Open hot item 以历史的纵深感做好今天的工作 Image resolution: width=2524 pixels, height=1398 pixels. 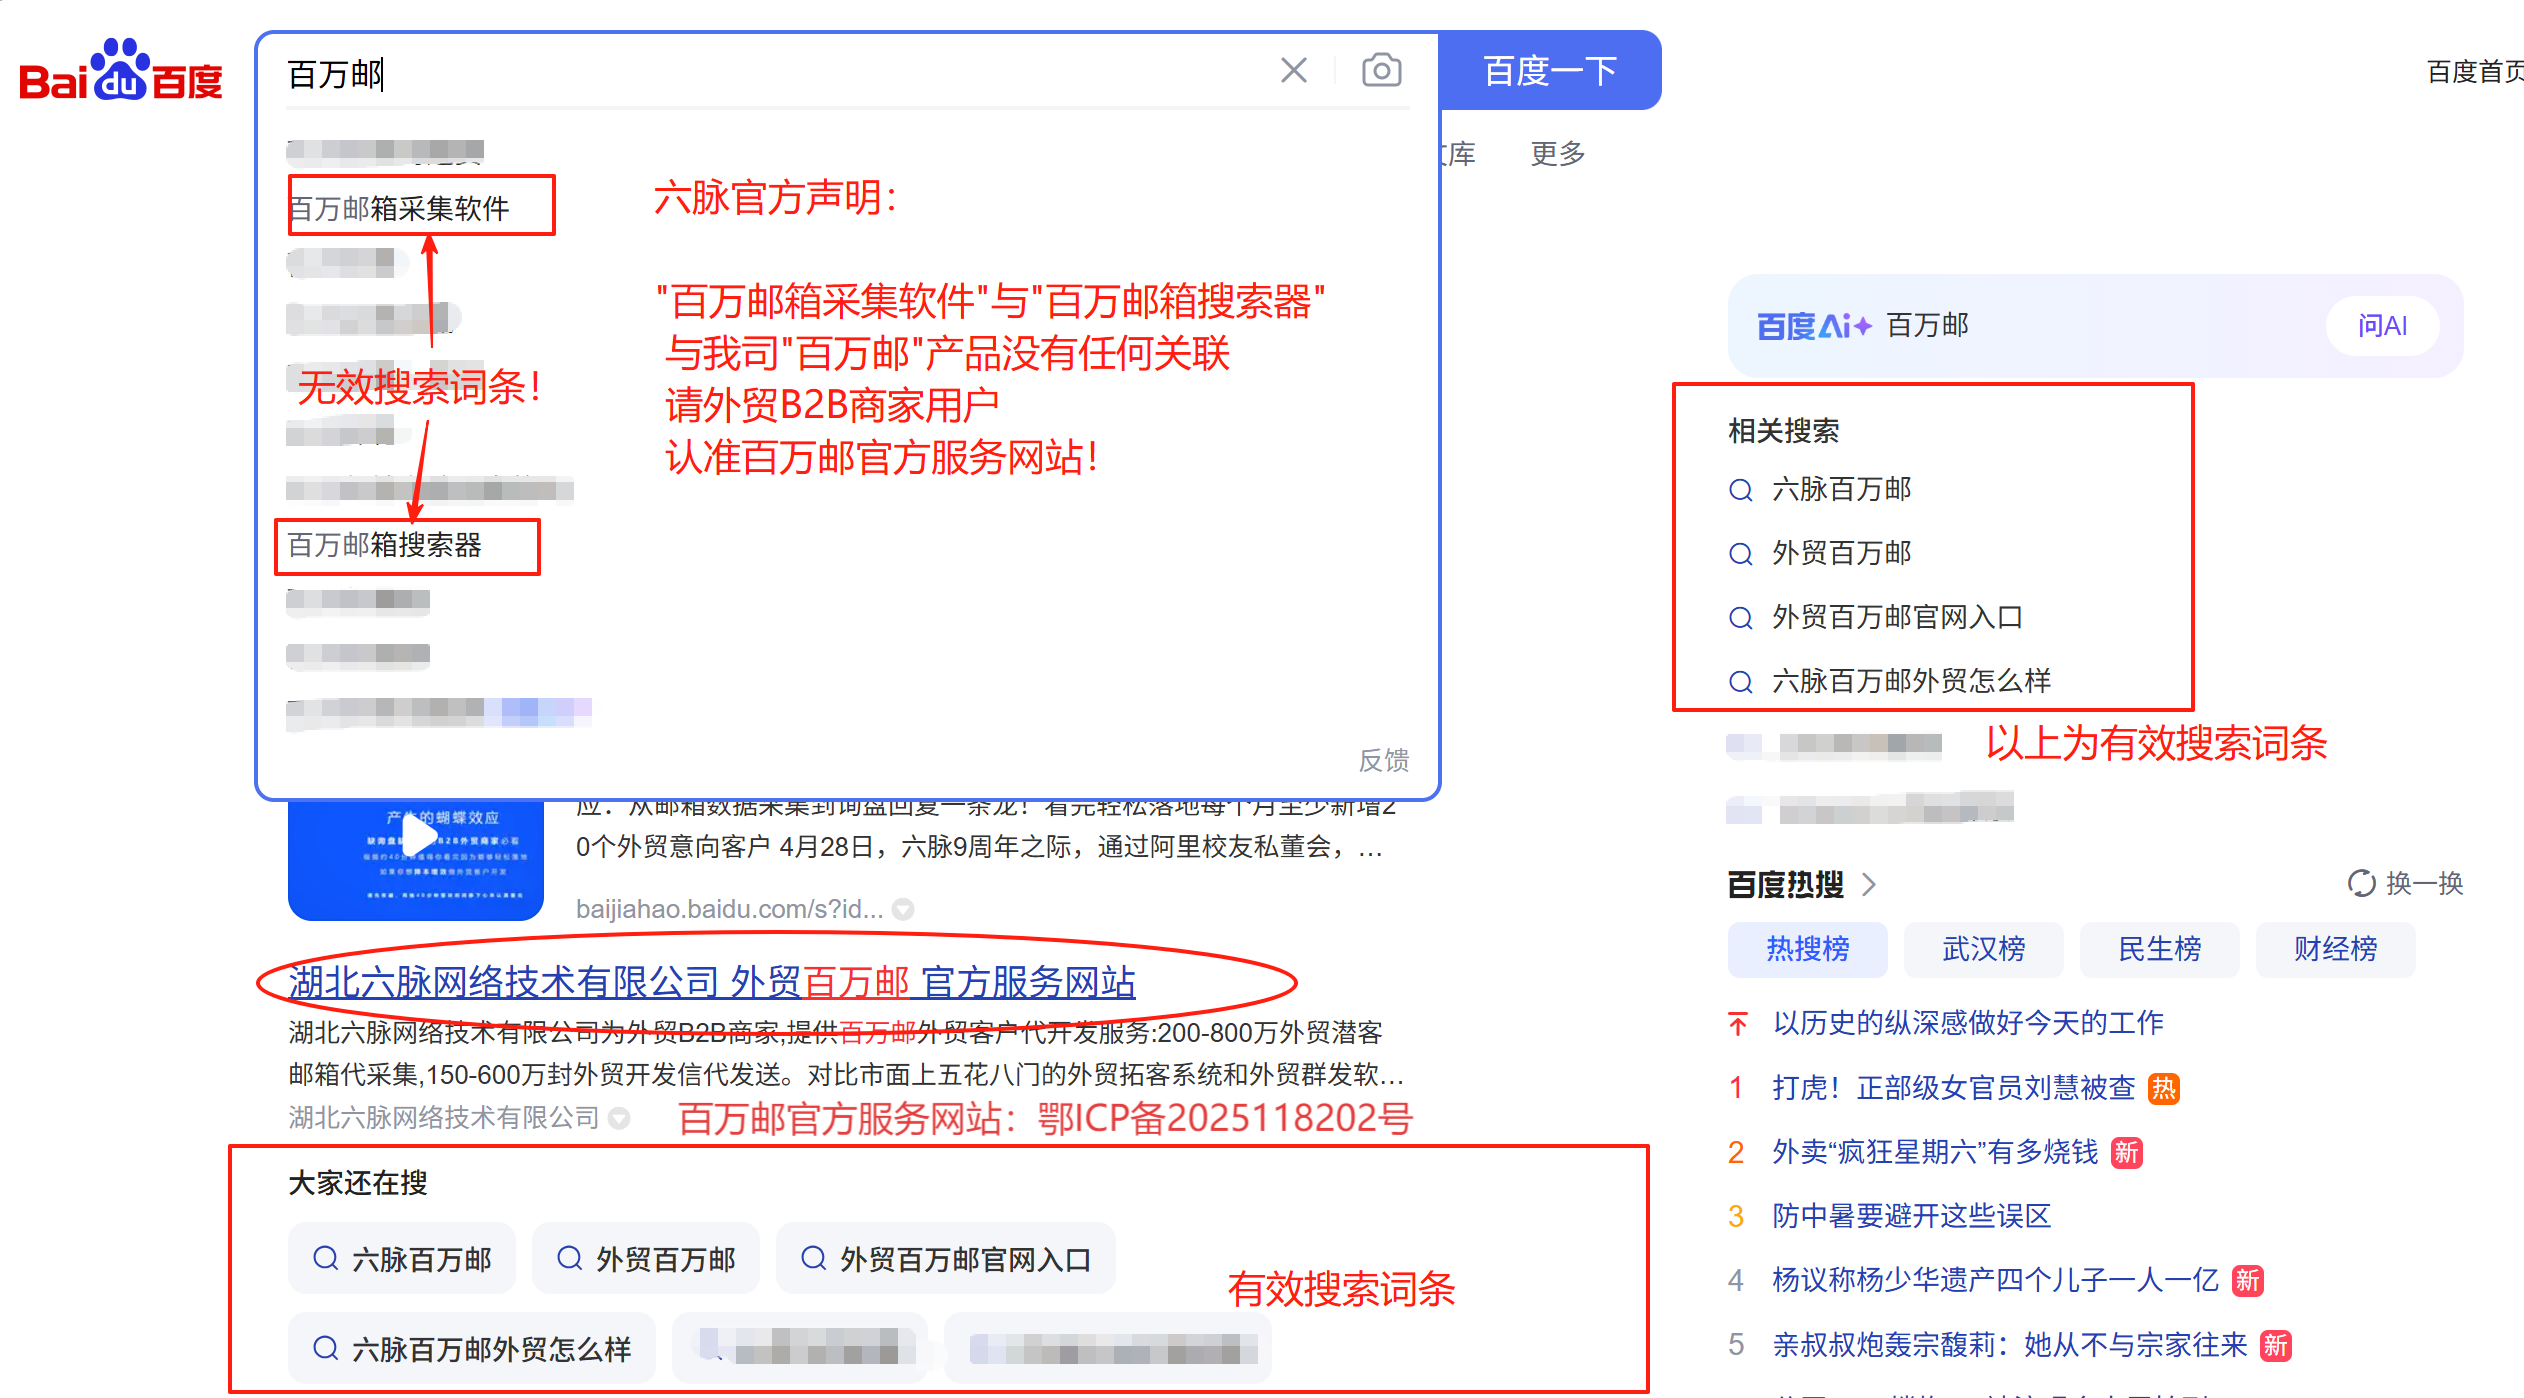1968,1023
